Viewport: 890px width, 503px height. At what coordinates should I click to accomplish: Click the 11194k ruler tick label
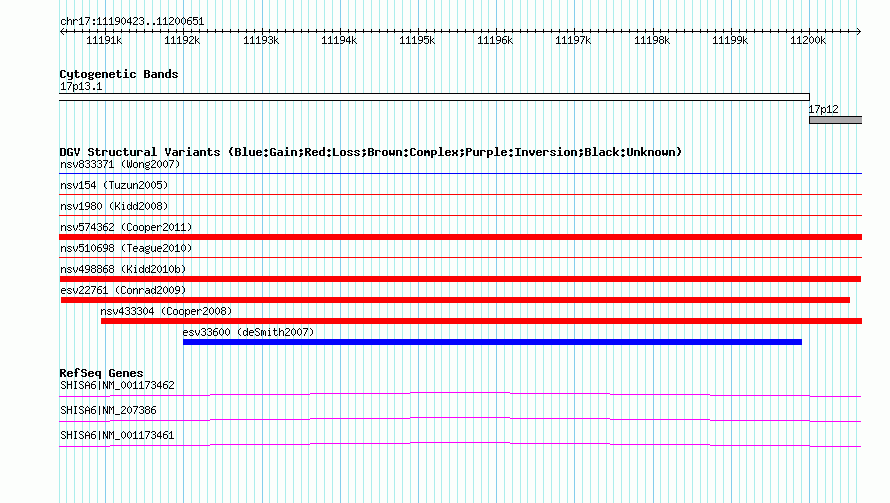click(339, 40)
